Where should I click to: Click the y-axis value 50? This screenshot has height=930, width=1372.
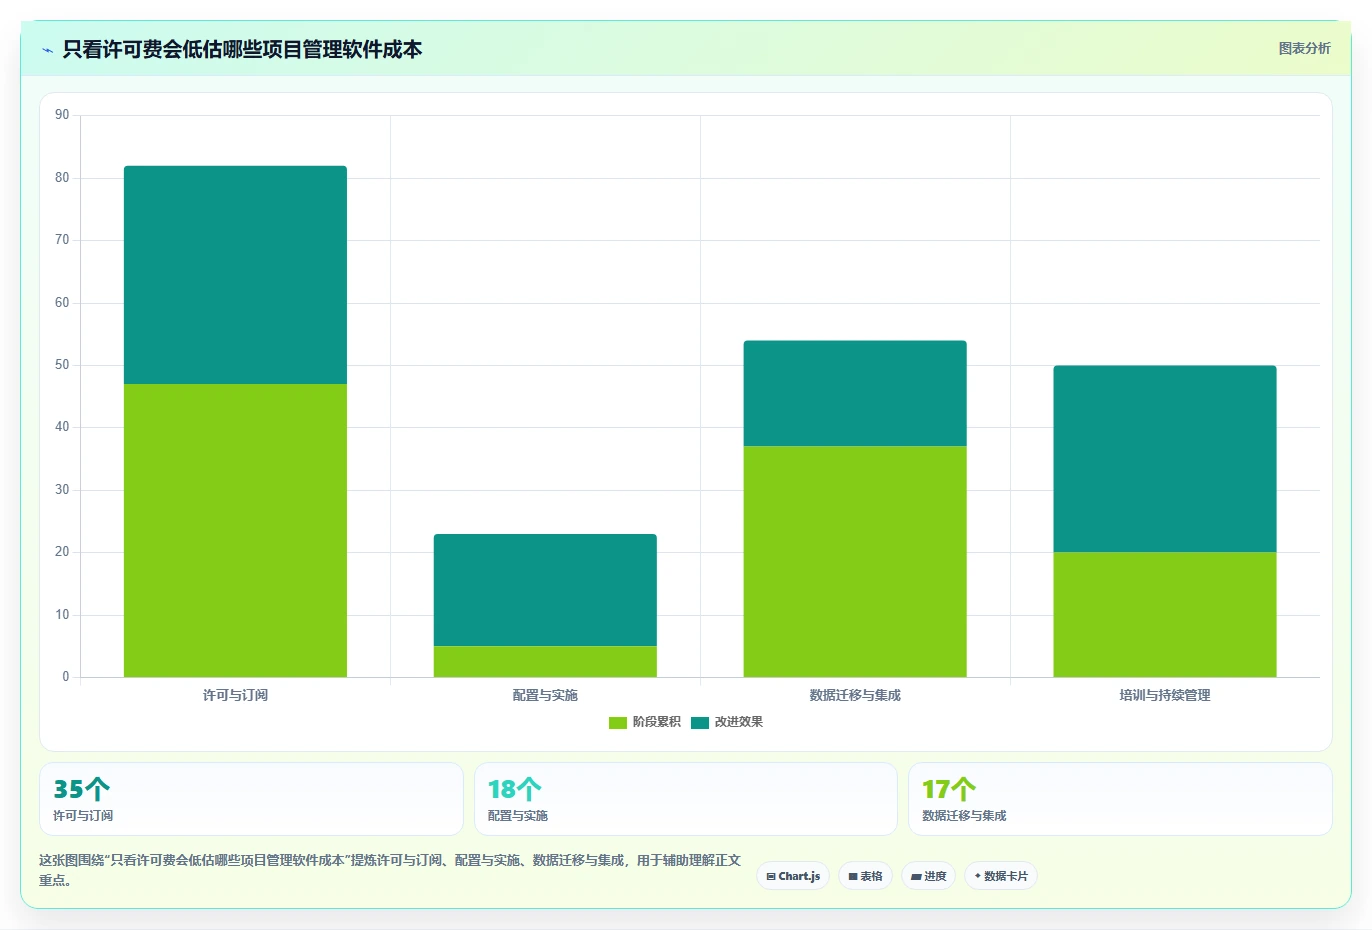coord(62,365)
